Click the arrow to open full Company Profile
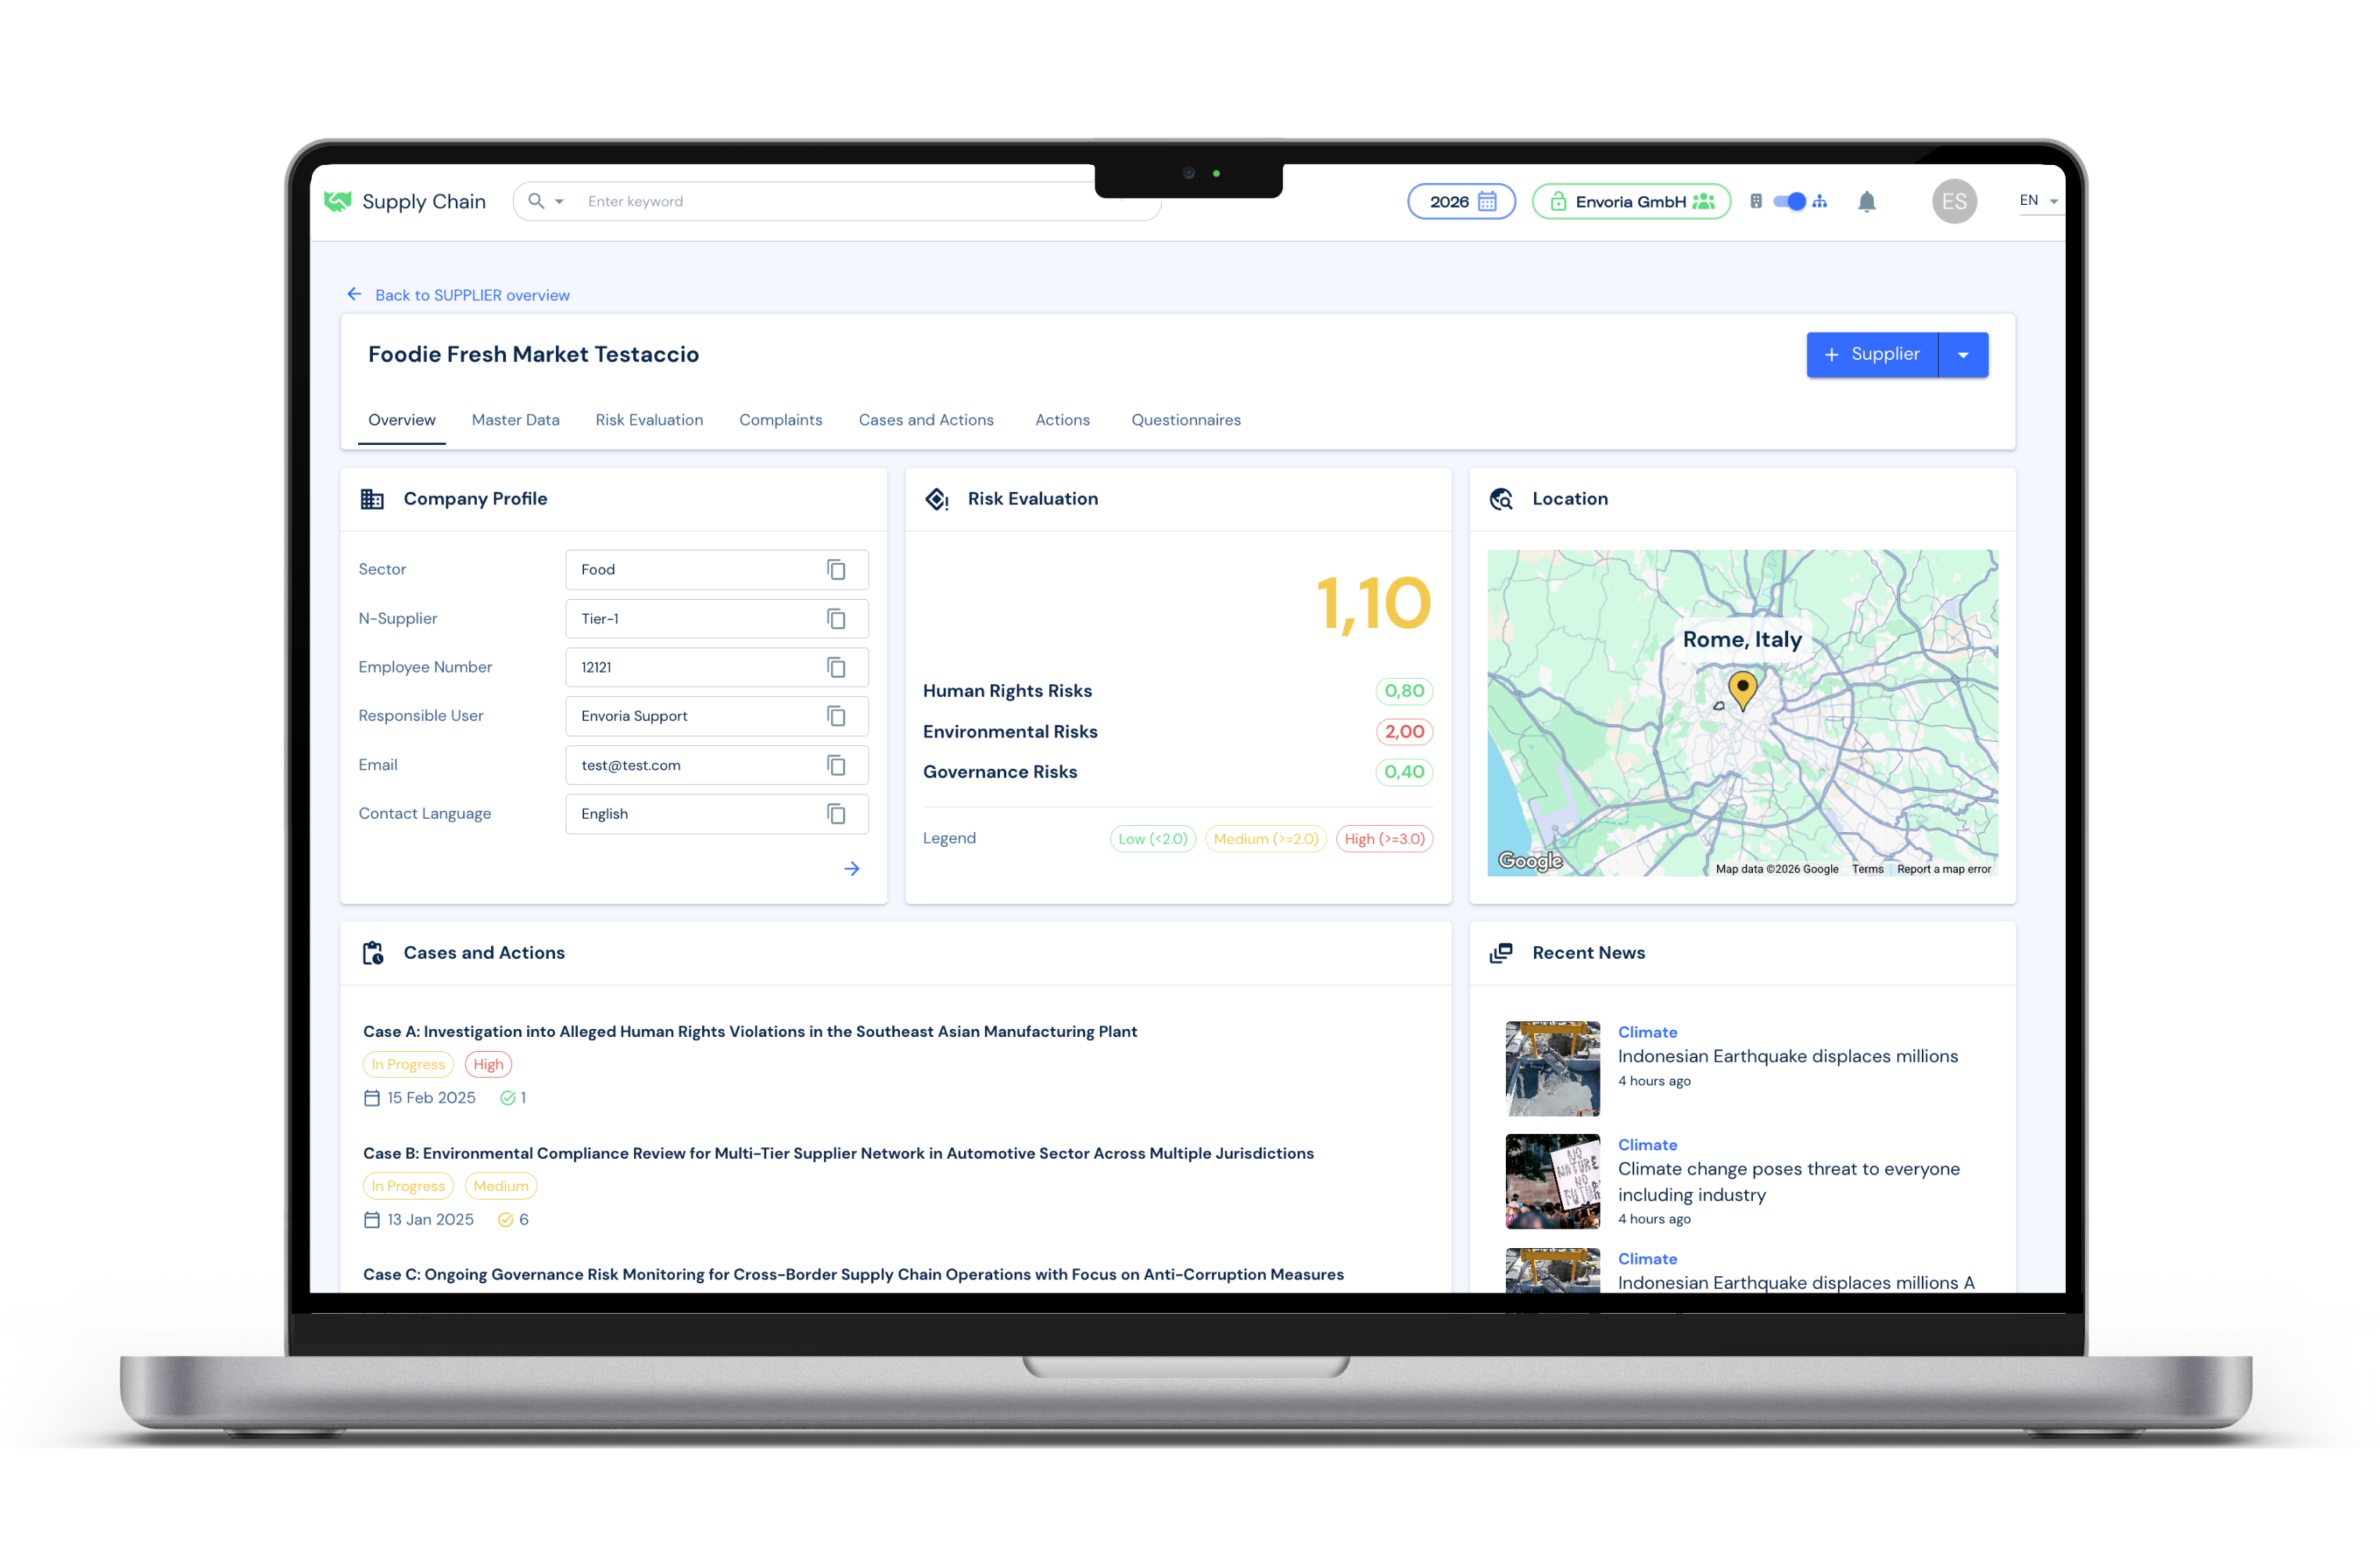 point(852,869)
